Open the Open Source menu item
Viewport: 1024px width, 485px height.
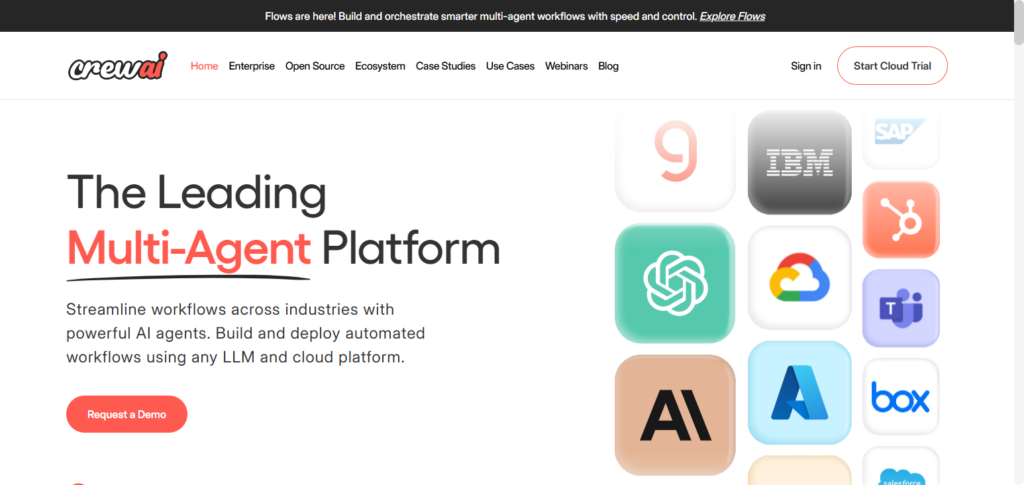[x=315, y=66]
